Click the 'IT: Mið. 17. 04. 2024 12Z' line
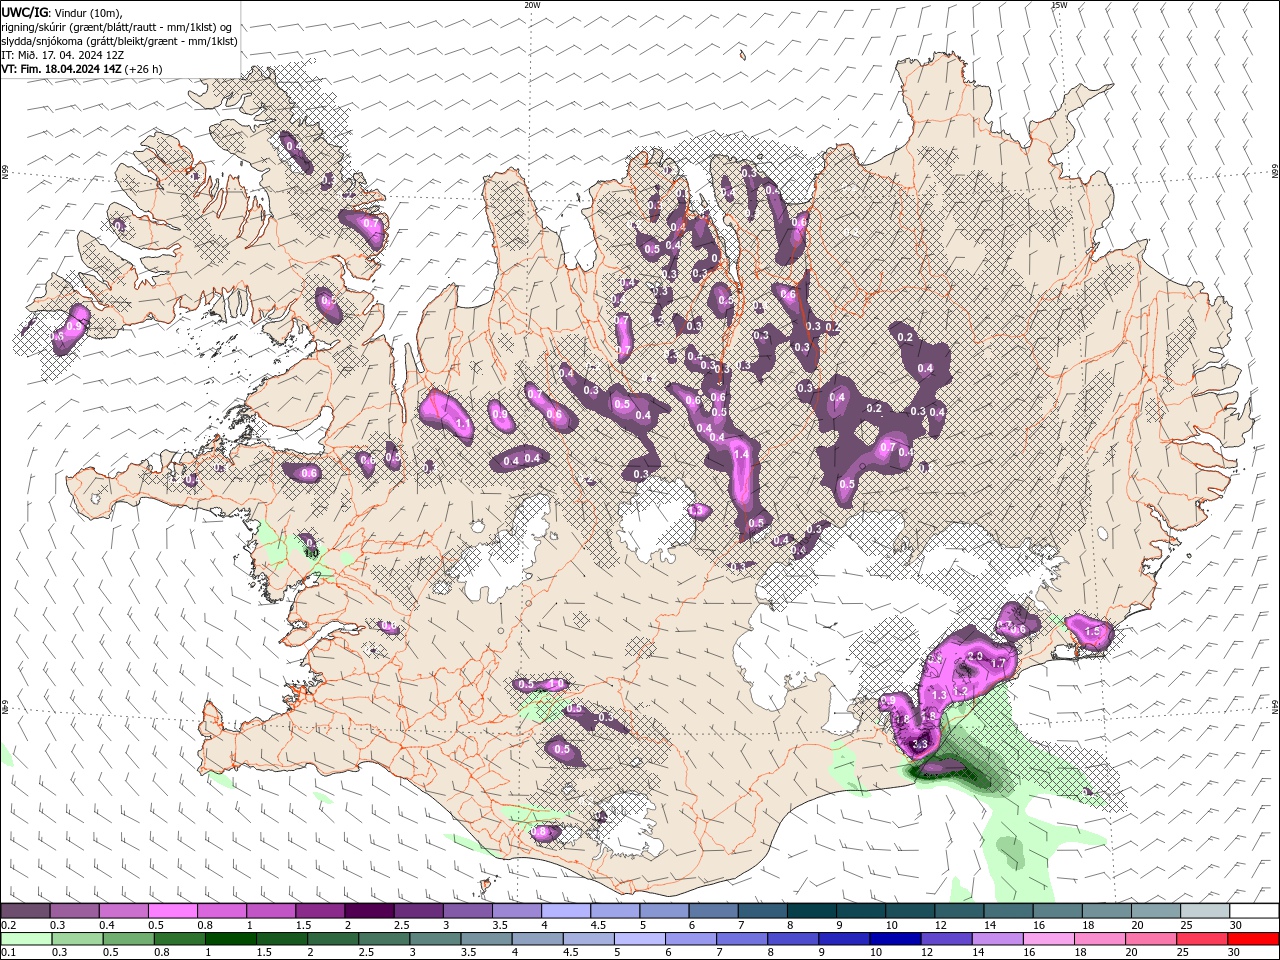The image size is (1280, 960). coord(62,55)
